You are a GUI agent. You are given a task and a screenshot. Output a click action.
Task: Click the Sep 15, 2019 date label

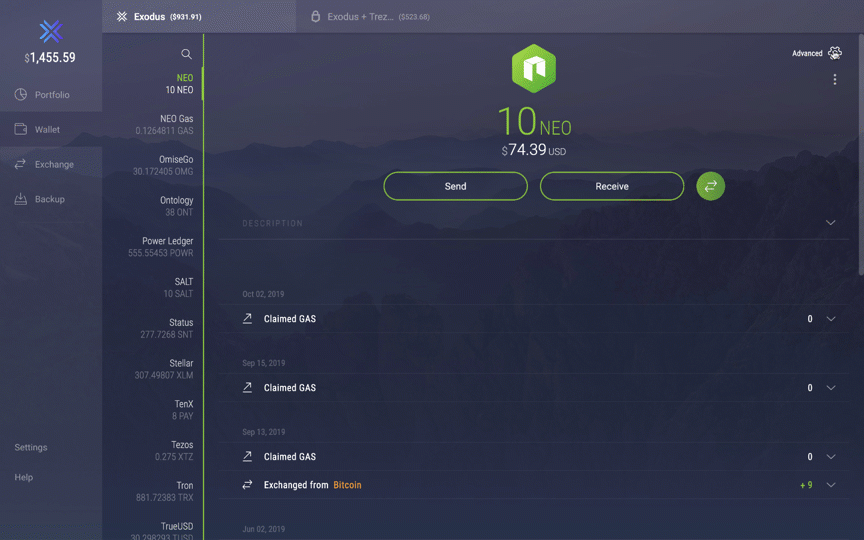click(x=263, y=363)
